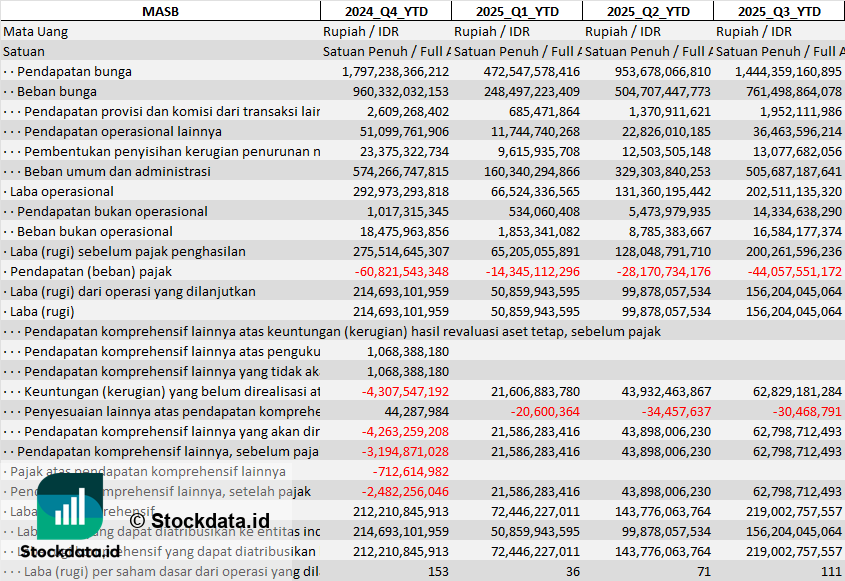Image resolution: width=845 pixels, height=581 pixels.
Task: Click Pendapatan bunga value 1,797,238,366,212
Action: point(395,71)
